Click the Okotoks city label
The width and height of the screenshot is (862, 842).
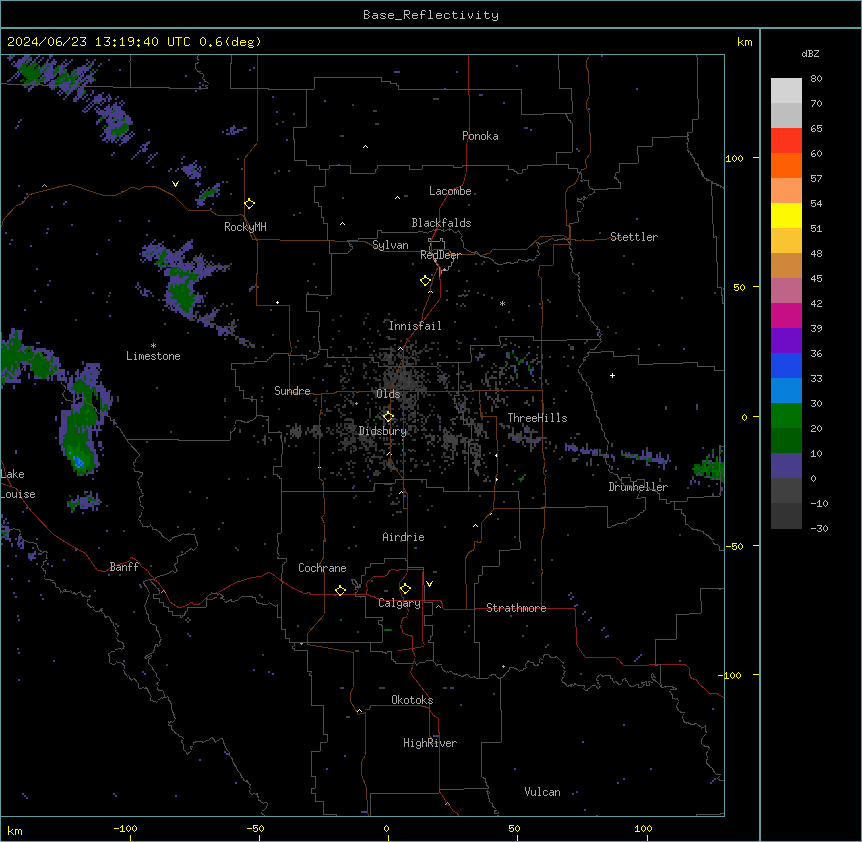[x=412, y=700]
